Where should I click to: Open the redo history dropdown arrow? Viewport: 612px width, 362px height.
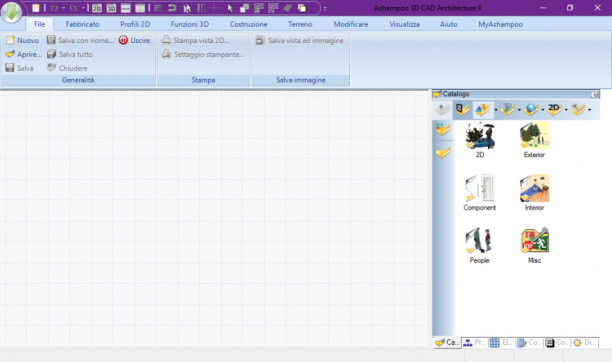83,8
